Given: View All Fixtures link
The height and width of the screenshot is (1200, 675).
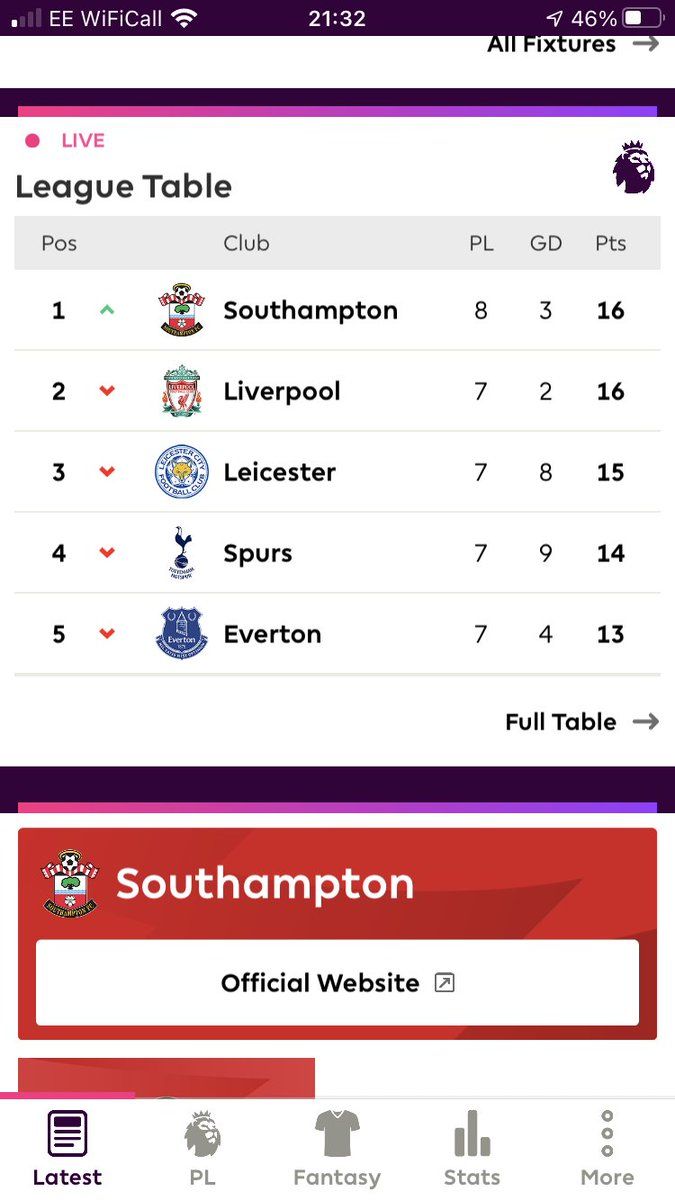Looking at the screenshot, I should 573,44.
